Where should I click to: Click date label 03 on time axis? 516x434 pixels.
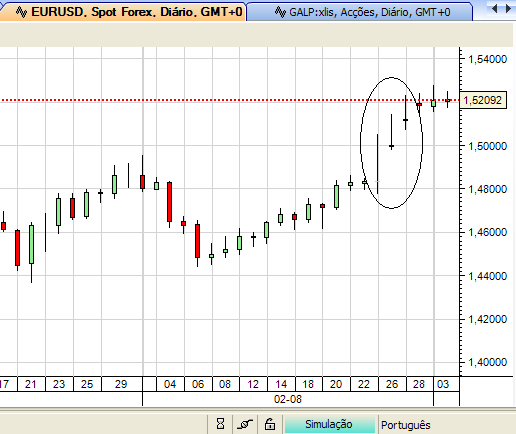click(x=443, y=384)
